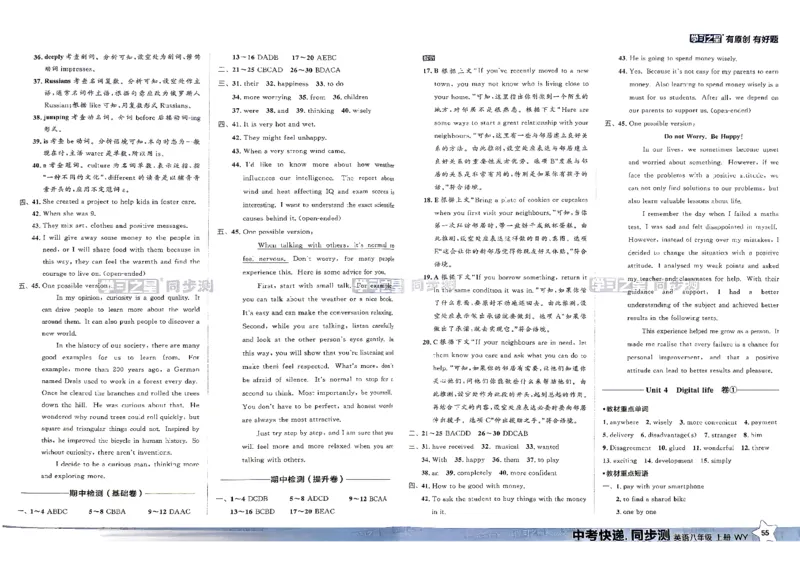Select the answer "39. thinking"
The height and width of the screenshot is (566, 800).
315,110
